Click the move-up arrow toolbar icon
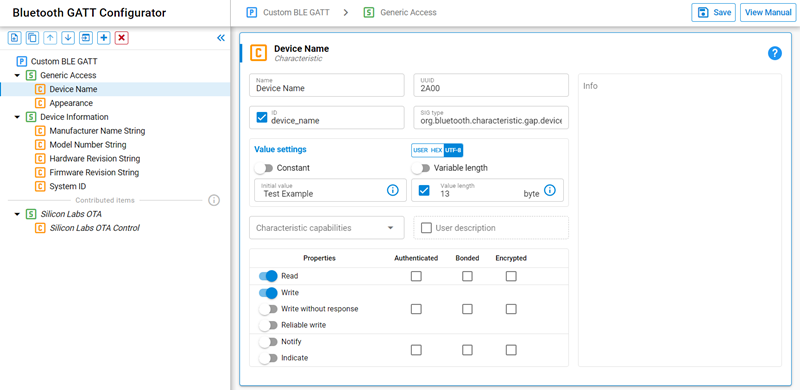 [49, 38]
